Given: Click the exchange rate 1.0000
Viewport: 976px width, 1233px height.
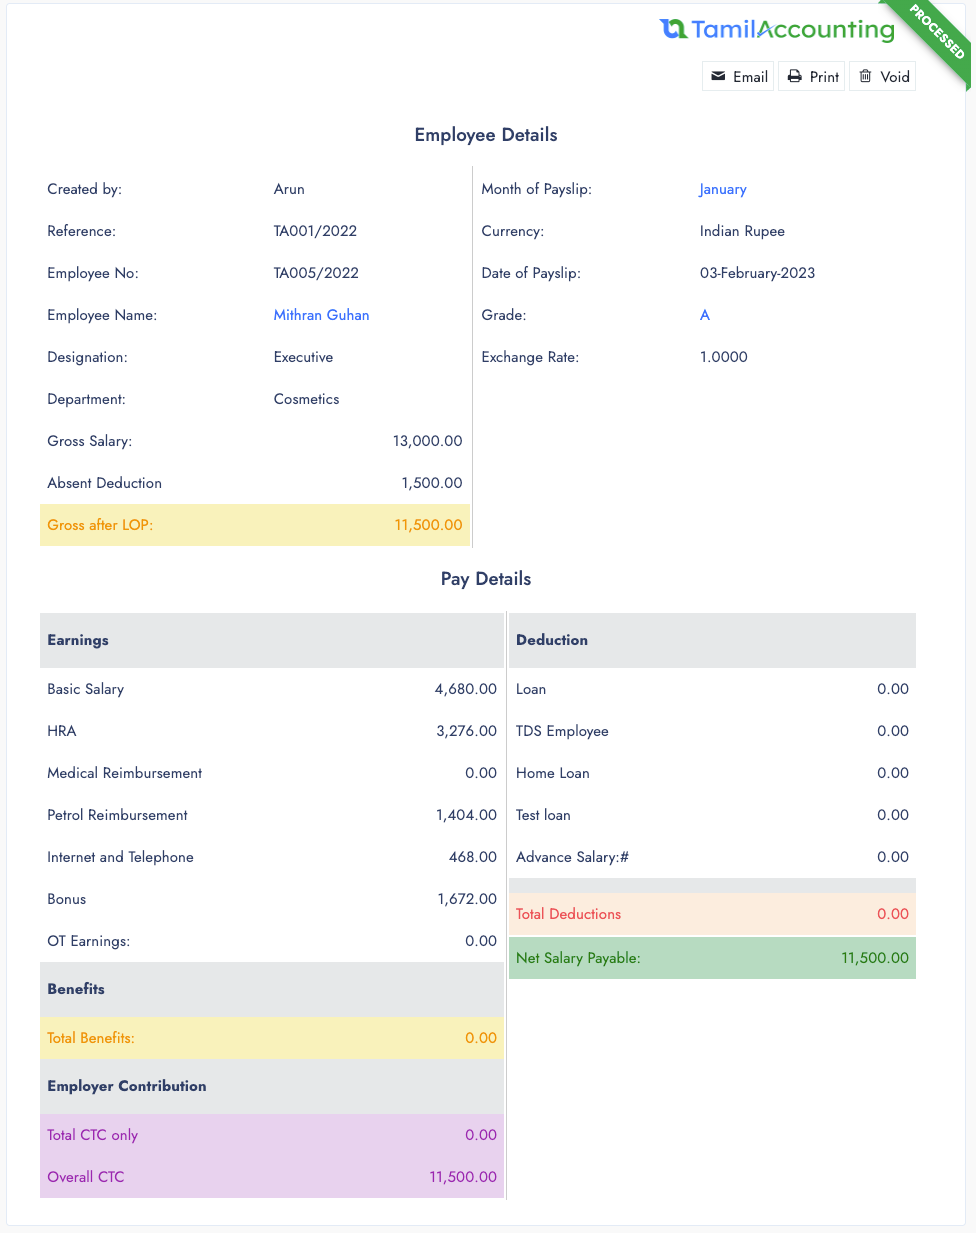Looking at the screenshot, I should [x=724, y=357].
